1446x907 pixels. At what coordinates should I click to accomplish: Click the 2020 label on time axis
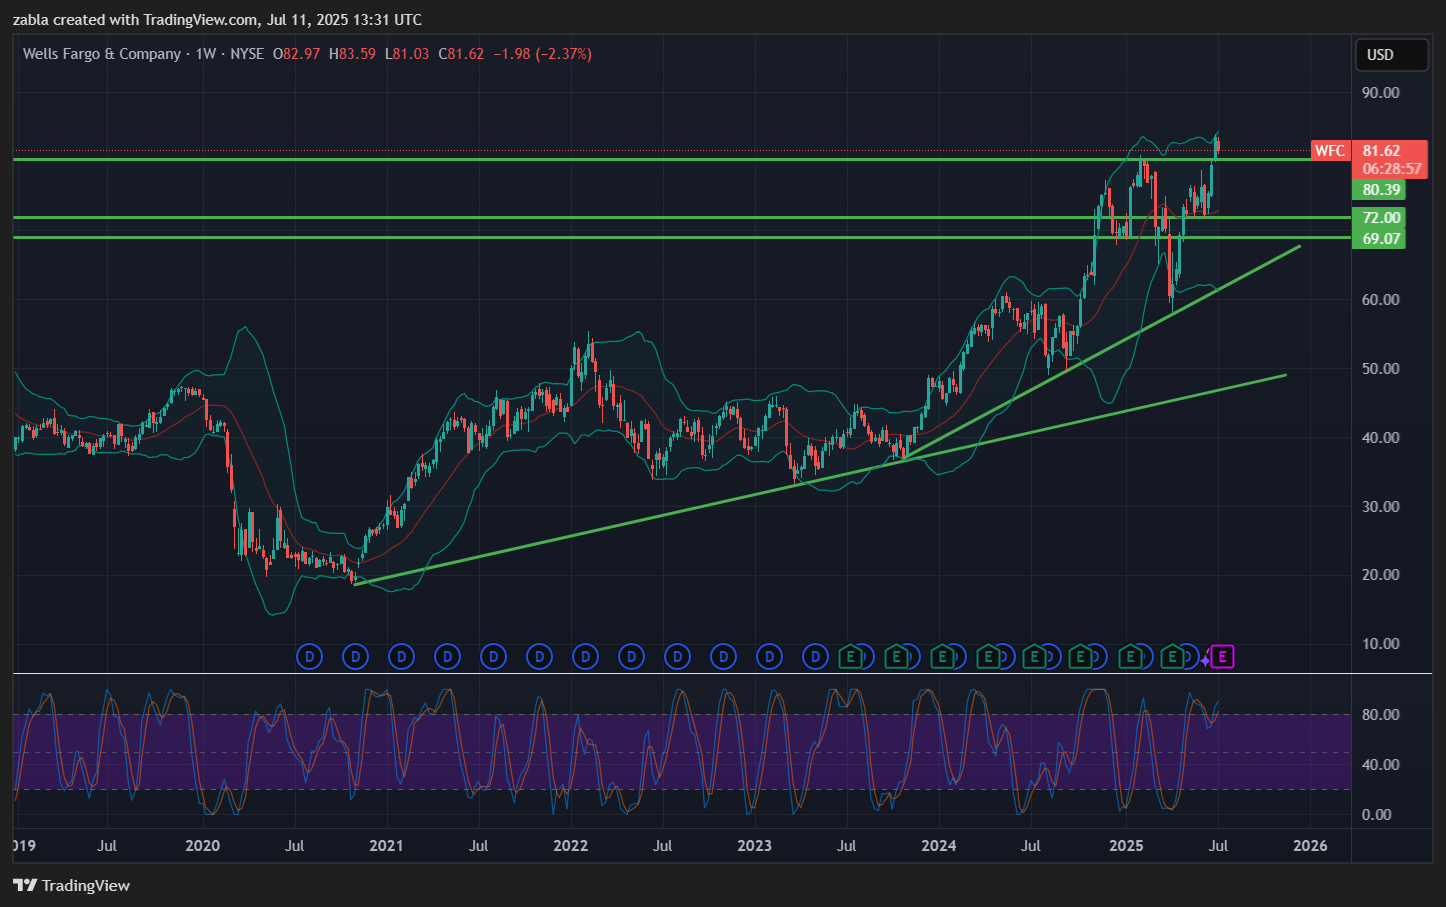(x=202, y=846)
